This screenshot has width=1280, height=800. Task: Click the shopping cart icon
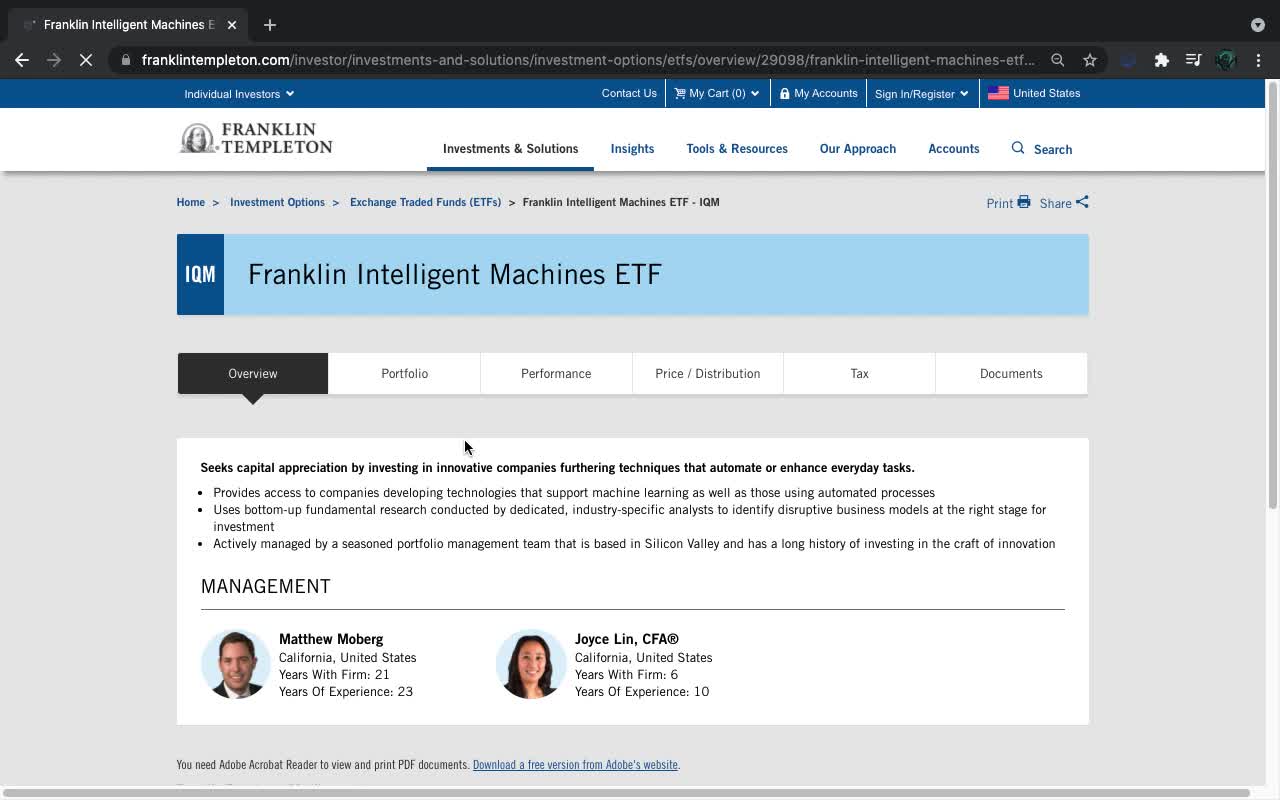tap(680, 93)
